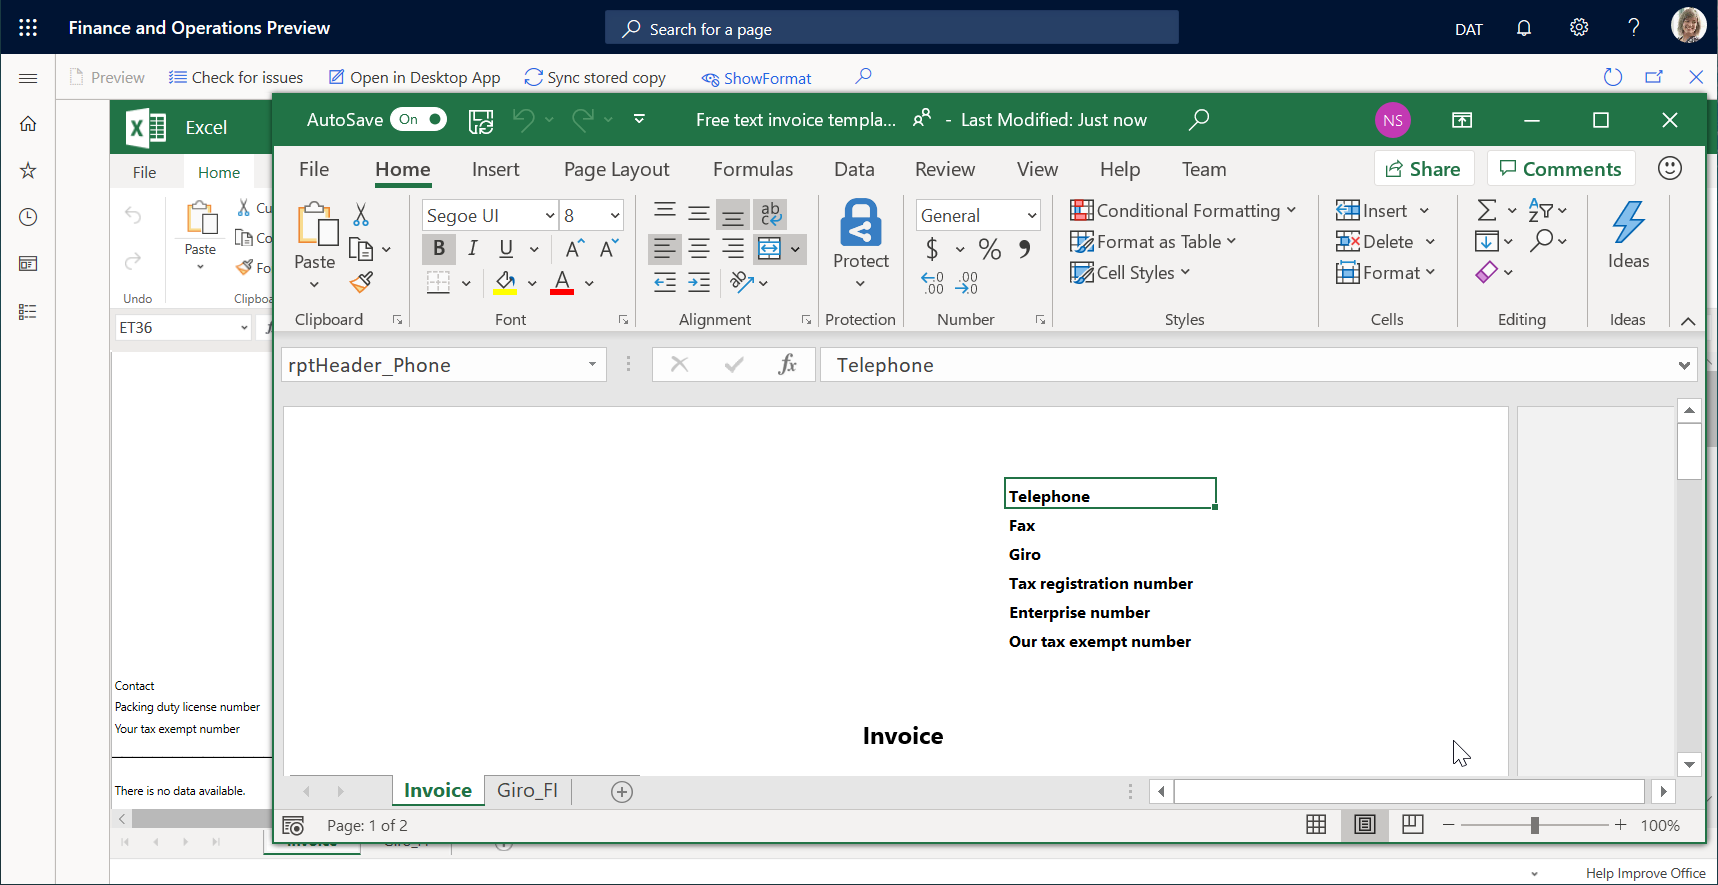Screen dimensions: 1718x885
Task: Open the Segoe UI font name dropdown
Action: coord(549,216)
